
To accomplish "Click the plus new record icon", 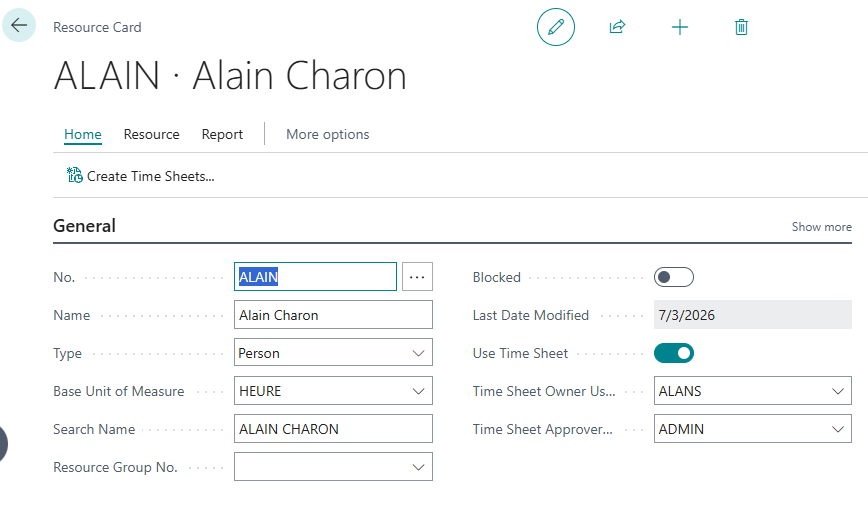I will tap(680, 27).
